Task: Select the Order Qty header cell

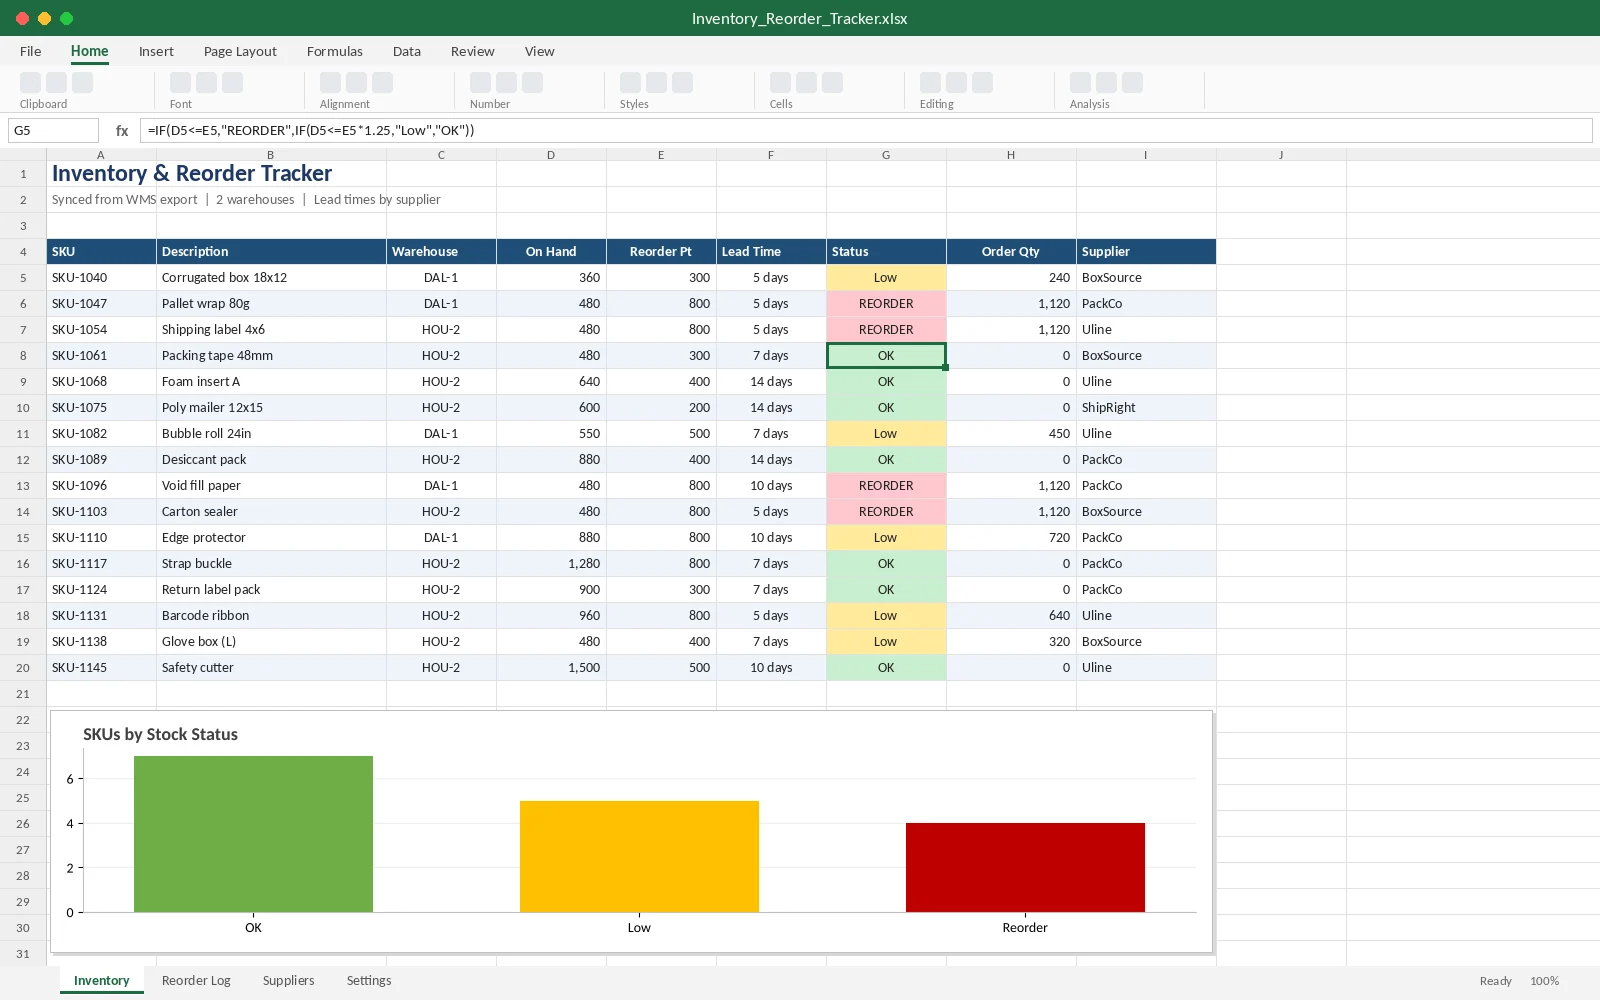Action: pyautogui.click(x=1011, y=252)
